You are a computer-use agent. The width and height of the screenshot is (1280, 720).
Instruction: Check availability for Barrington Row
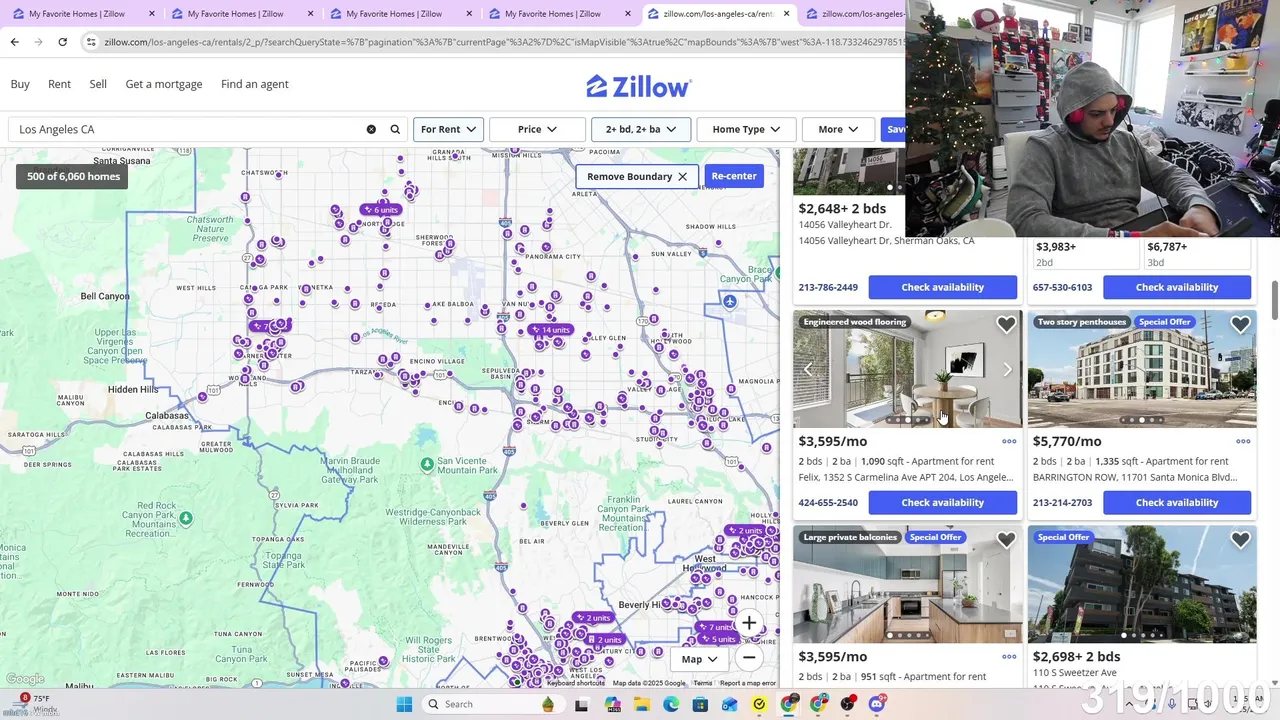click(1177, 503)
